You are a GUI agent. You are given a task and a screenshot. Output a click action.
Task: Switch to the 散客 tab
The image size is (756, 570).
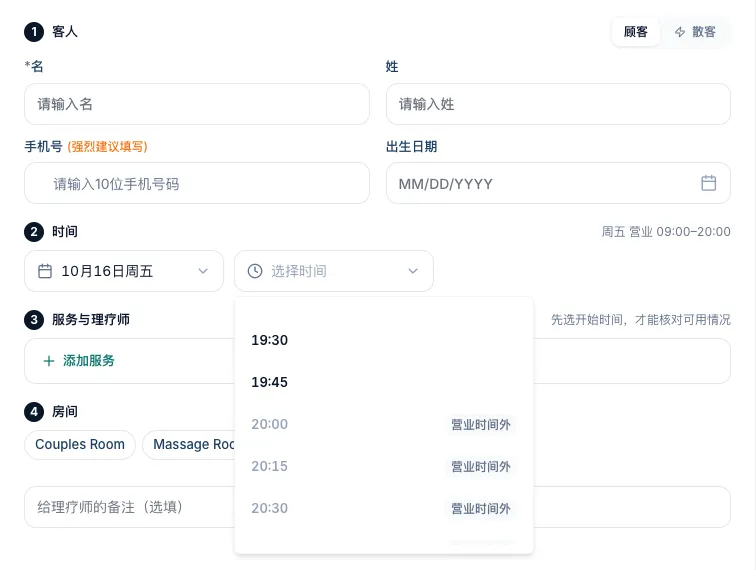pyautogui.click(x=695, y=32)
